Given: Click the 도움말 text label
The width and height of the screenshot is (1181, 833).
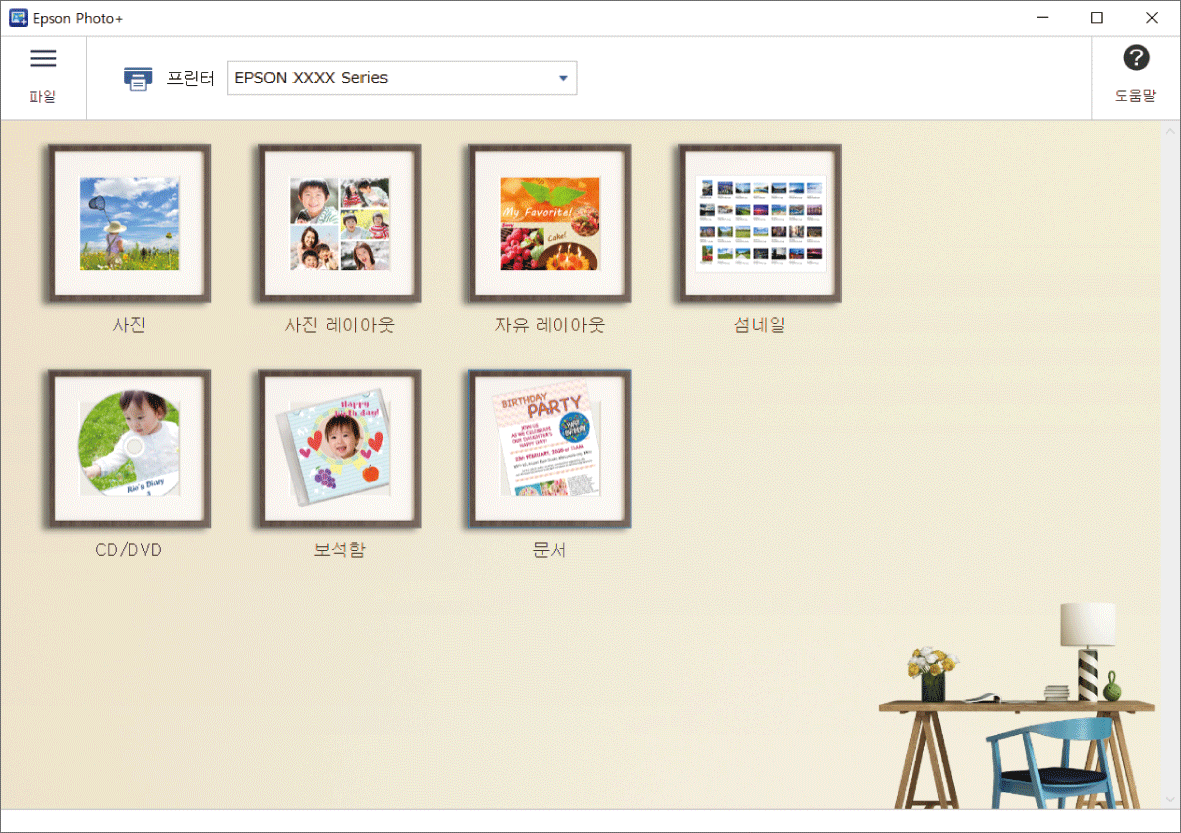Looking at the screenshot, I should [1136, 97].
